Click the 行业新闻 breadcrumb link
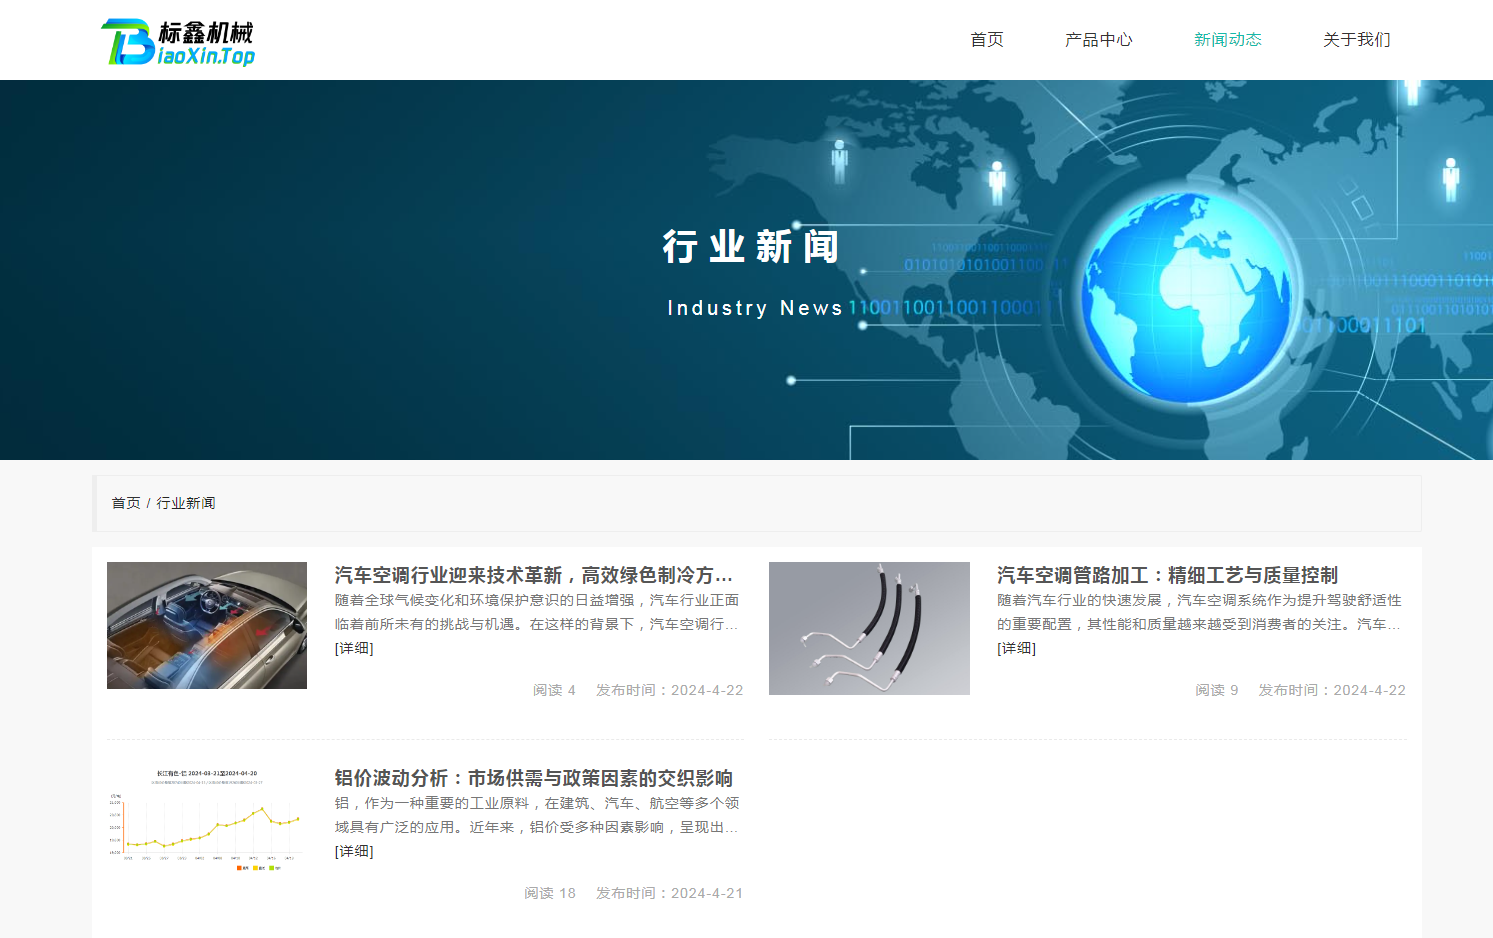Screen dimensions: 1493x938 pos(186,503)
